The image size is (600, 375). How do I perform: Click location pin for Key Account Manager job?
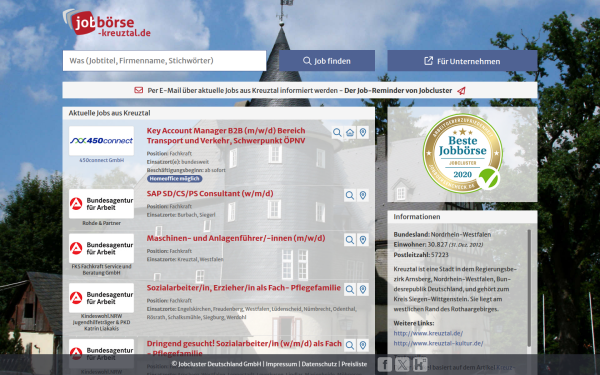tap(363, 133)
